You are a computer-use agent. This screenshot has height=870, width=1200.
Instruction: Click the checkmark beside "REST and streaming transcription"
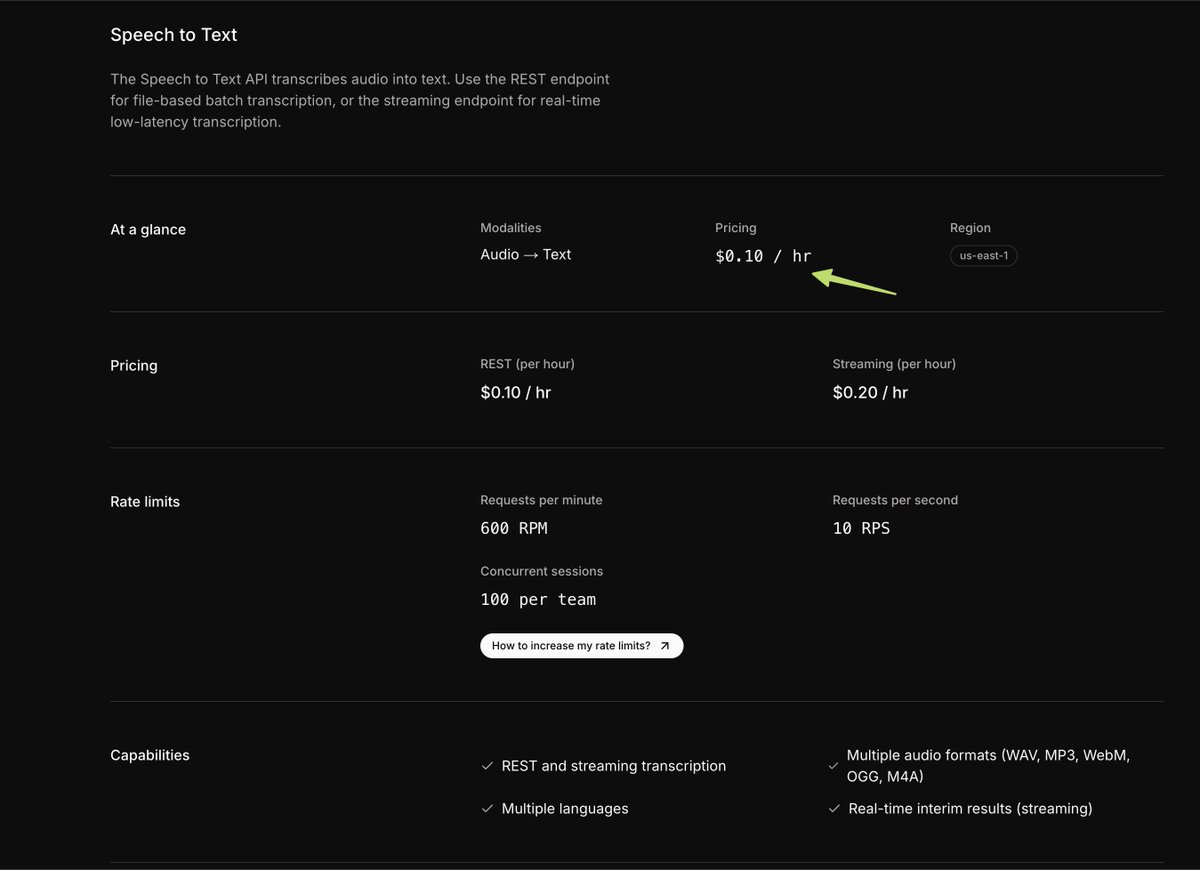click(487, 766)
